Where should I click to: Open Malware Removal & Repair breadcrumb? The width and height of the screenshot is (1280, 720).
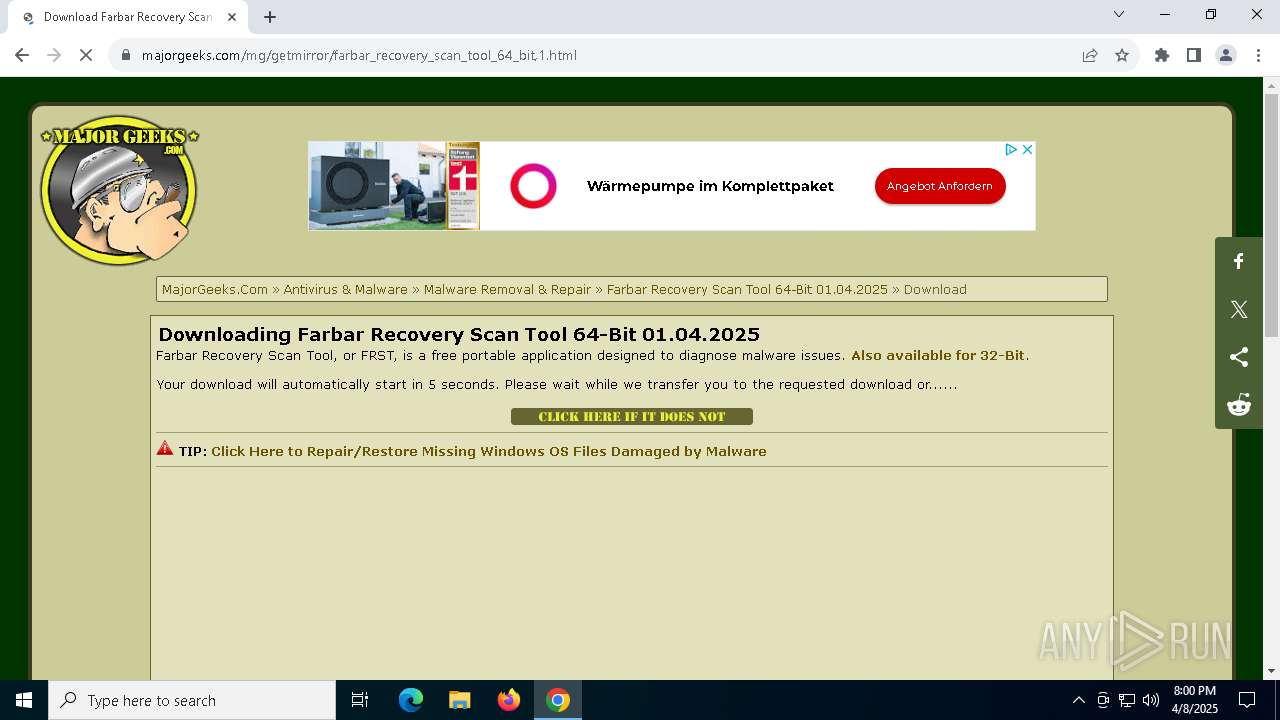point(507,289)
